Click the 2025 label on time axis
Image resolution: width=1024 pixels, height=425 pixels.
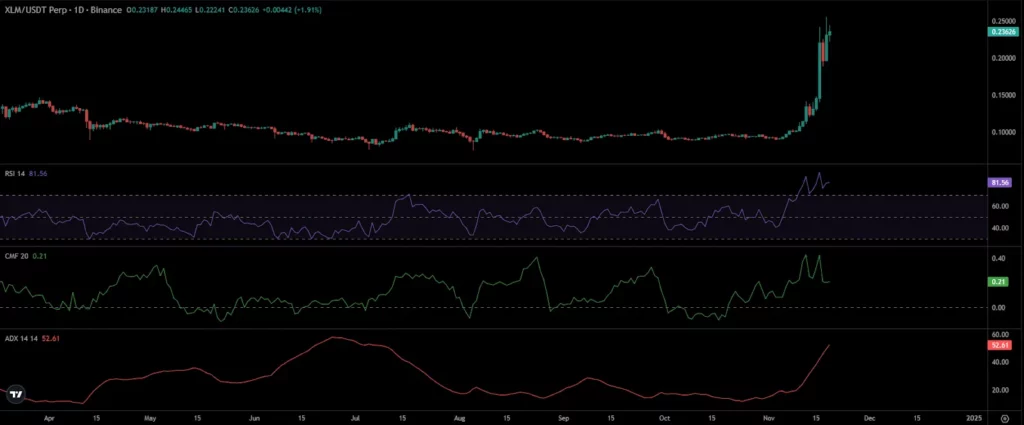point(973,417)
